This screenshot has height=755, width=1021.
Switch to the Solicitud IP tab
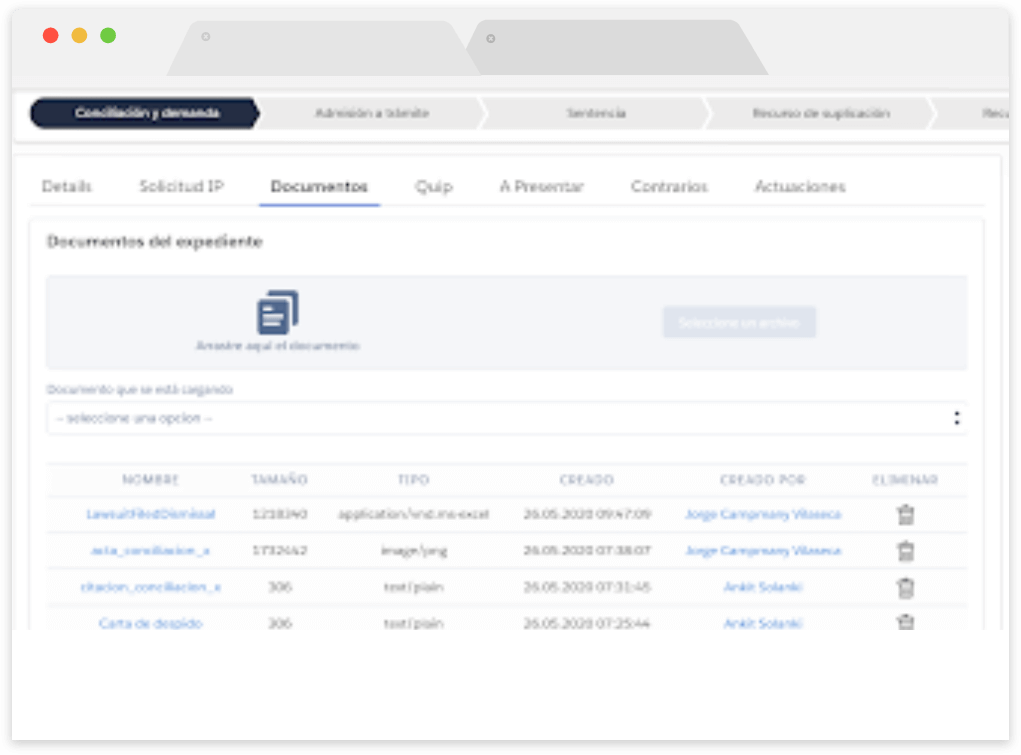click(x=182, y=186)
